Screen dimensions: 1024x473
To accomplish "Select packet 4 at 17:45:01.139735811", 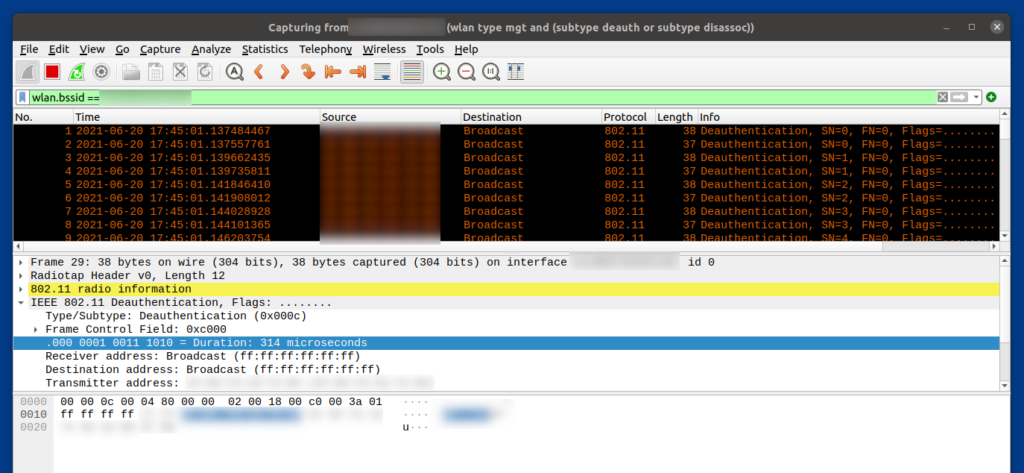I will tap(506, 171).
